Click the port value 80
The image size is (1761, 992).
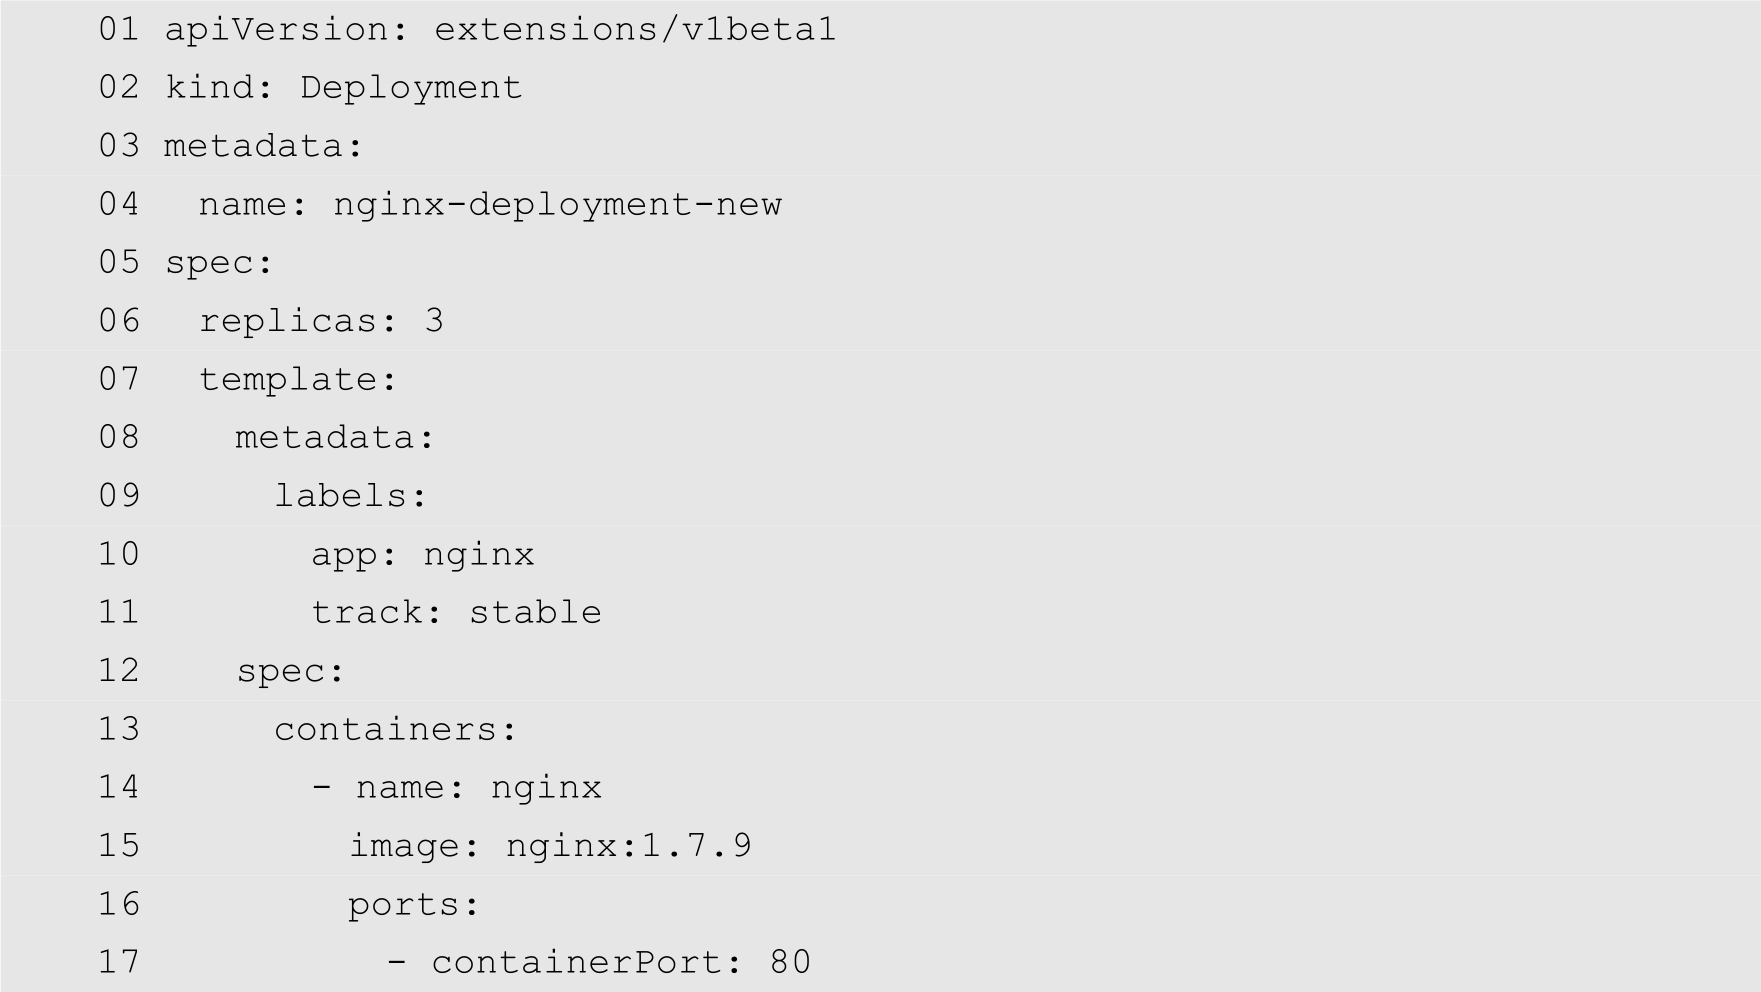(x=790, y=962)
